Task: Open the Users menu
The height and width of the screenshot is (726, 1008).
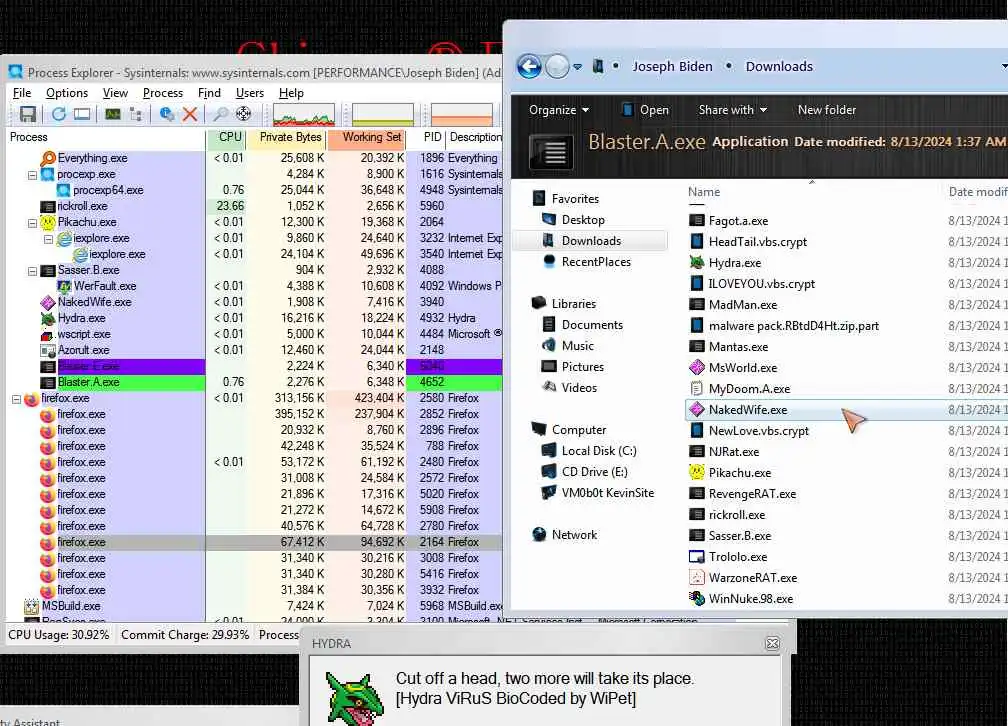Action: tap(249, 93)
